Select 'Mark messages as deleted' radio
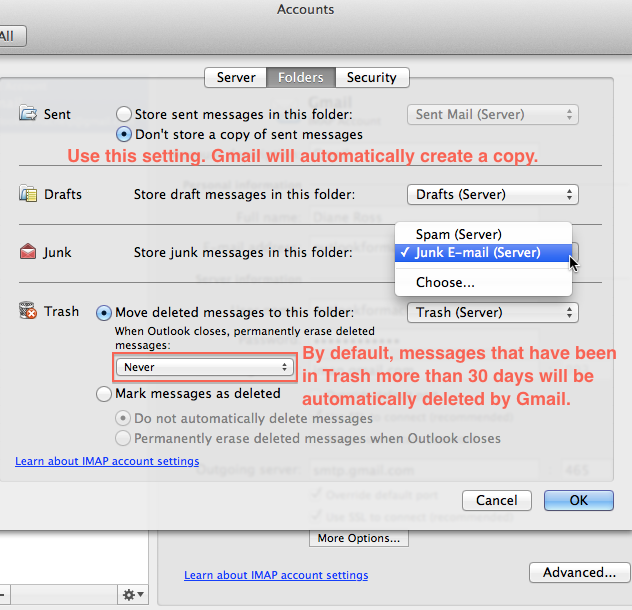The width and height of the screenshot is (632, 610). click(104, 394)
